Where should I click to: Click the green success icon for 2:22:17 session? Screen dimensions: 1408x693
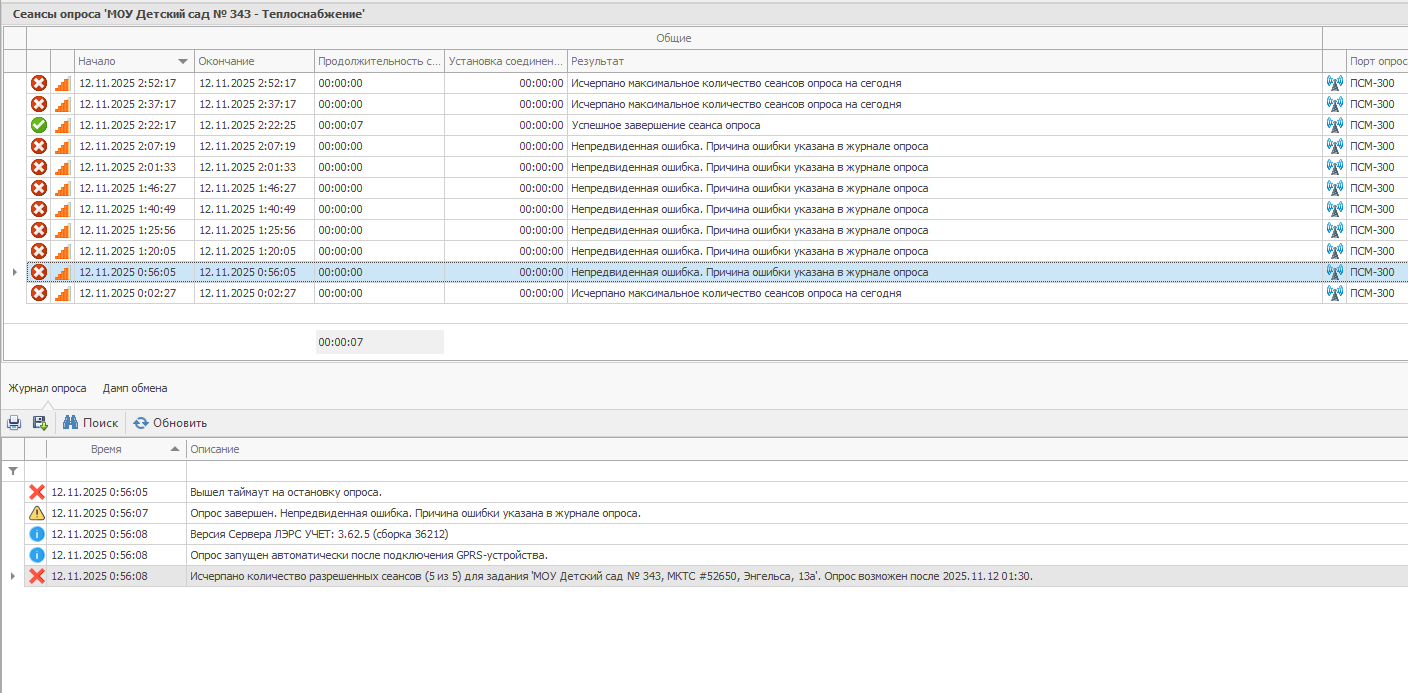click(x=39, y=125)
